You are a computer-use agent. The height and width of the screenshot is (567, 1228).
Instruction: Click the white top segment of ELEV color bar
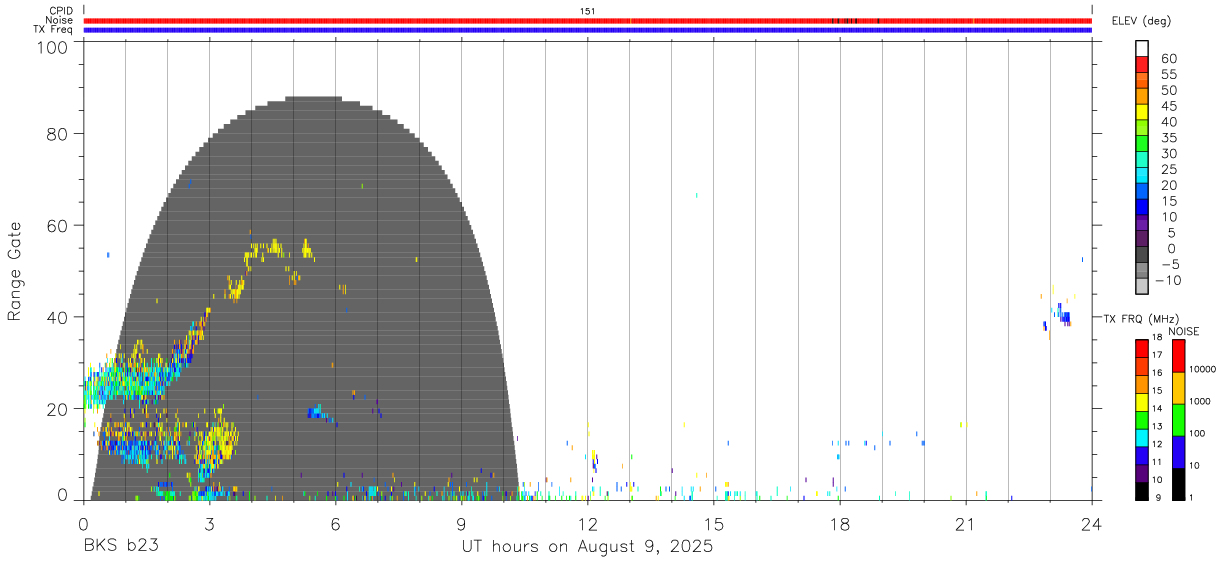[1142, 47]
